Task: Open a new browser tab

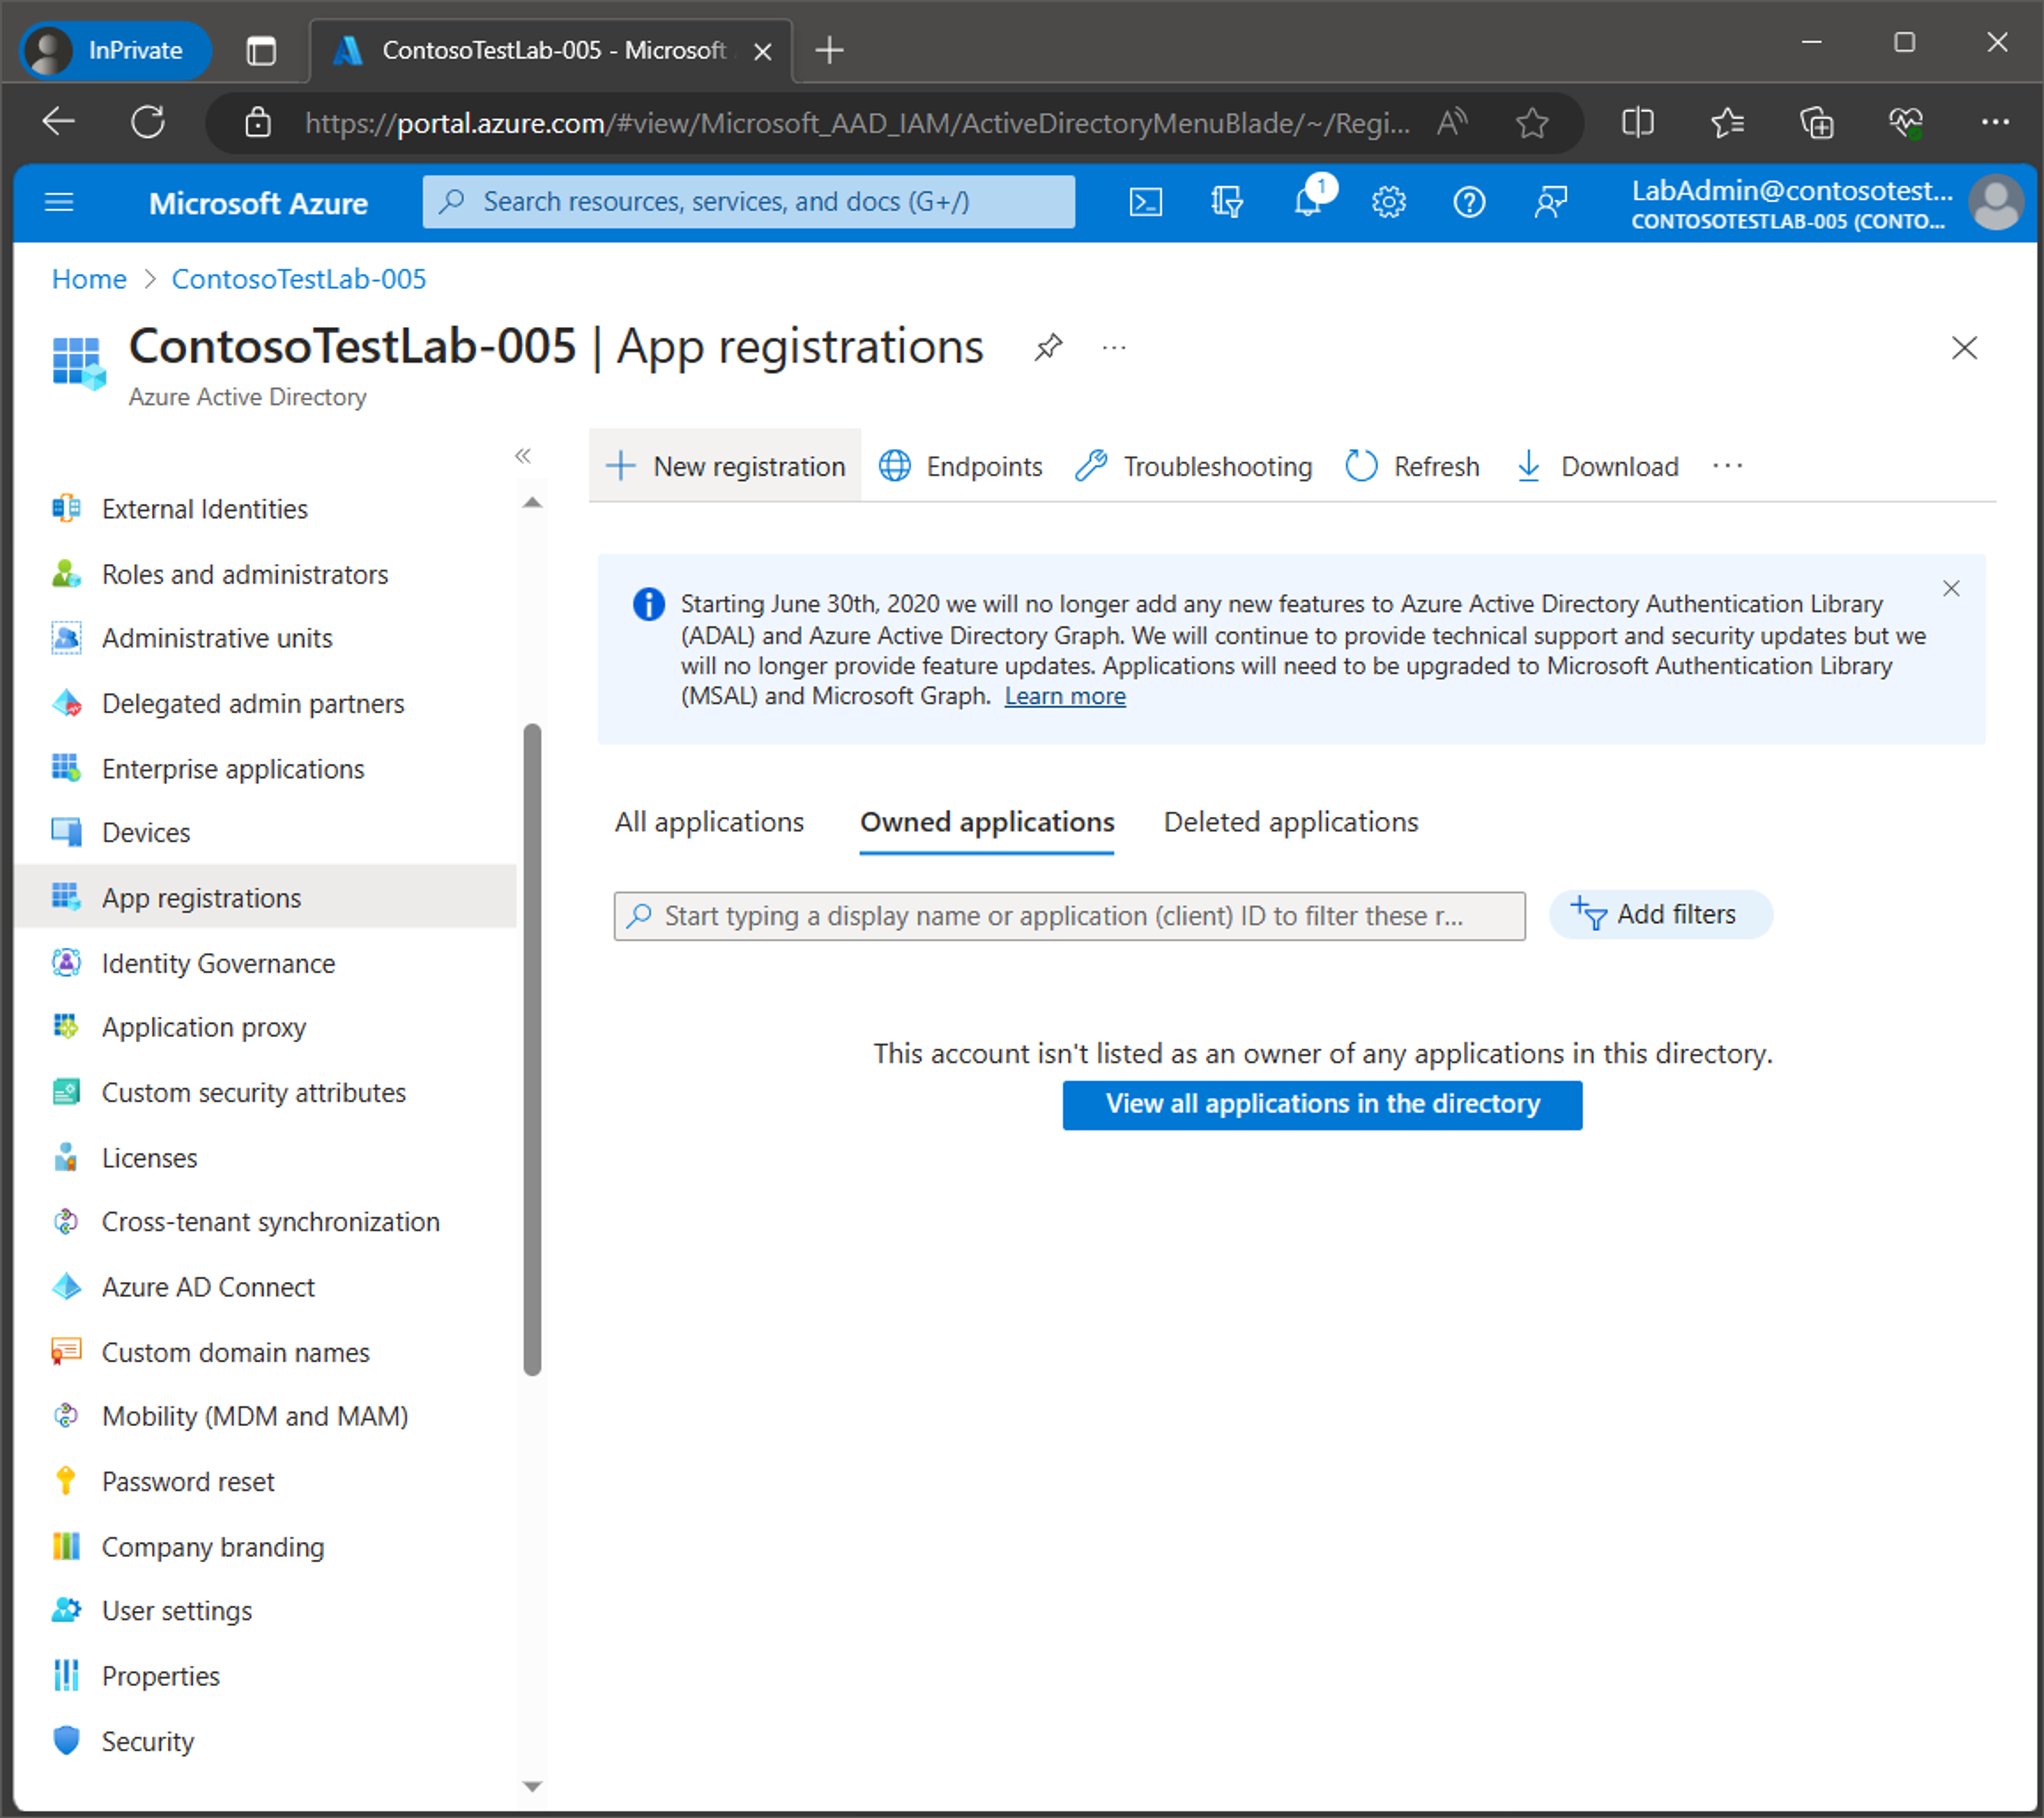Action: point(829,50)
